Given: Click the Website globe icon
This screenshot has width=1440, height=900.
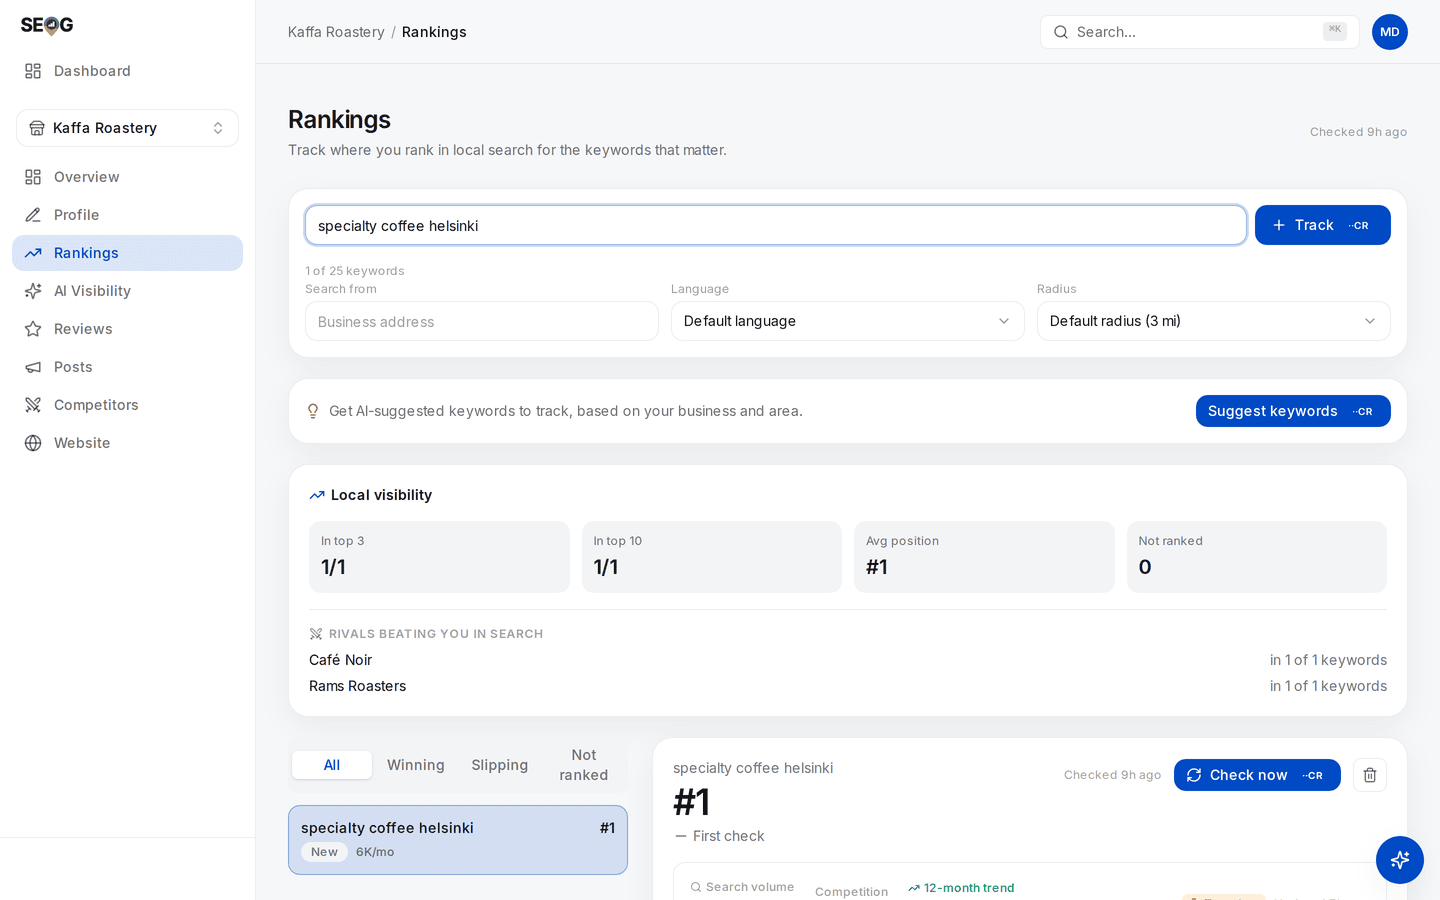Looking at the screenshot, I should point(33,443).
